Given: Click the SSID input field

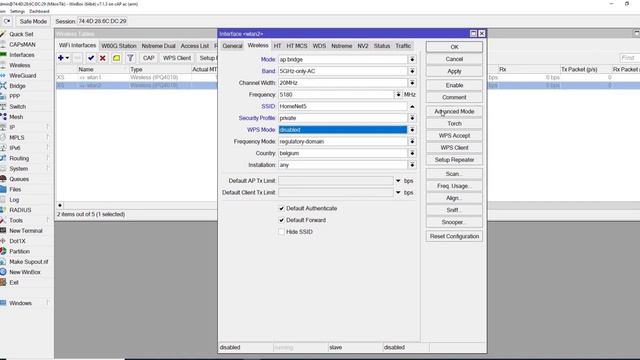Looking at the screenshot, I should (342, 107).
